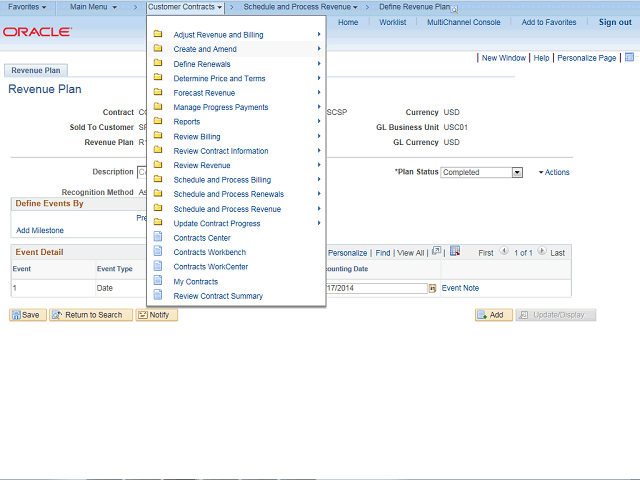This screenshot has width=640, height=480.
Task: Click the Add button
Action: (493, 315)
